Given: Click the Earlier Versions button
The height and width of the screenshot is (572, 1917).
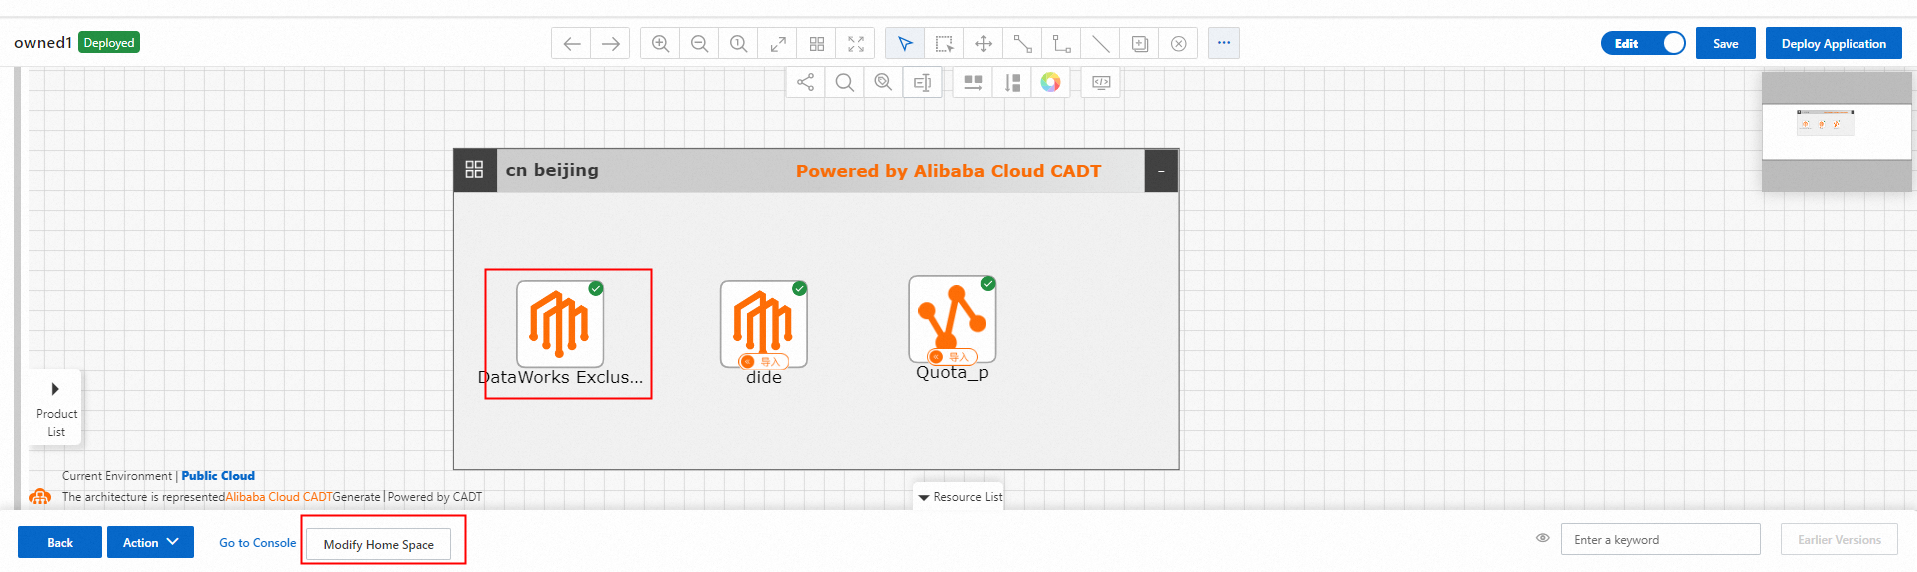Looking at the screenshot, I should point(1839,539).
